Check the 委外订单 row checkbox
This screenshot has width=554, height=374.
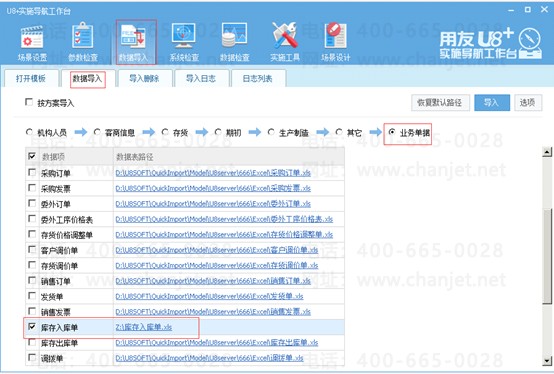[32, 203]
